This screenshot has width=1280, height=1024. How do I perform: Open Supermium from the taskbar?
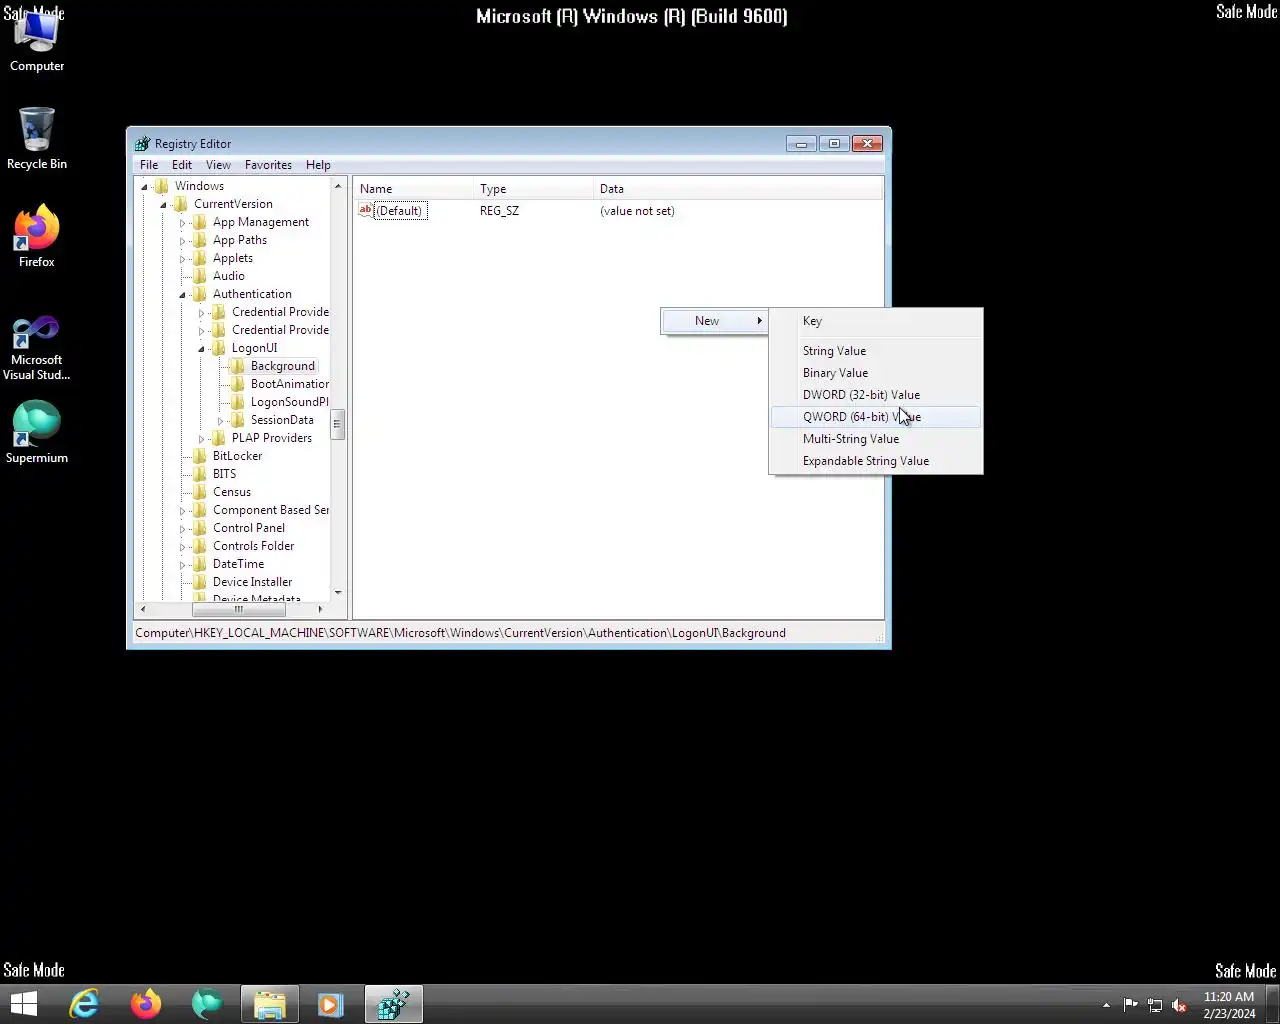[x=207, y=1004]
